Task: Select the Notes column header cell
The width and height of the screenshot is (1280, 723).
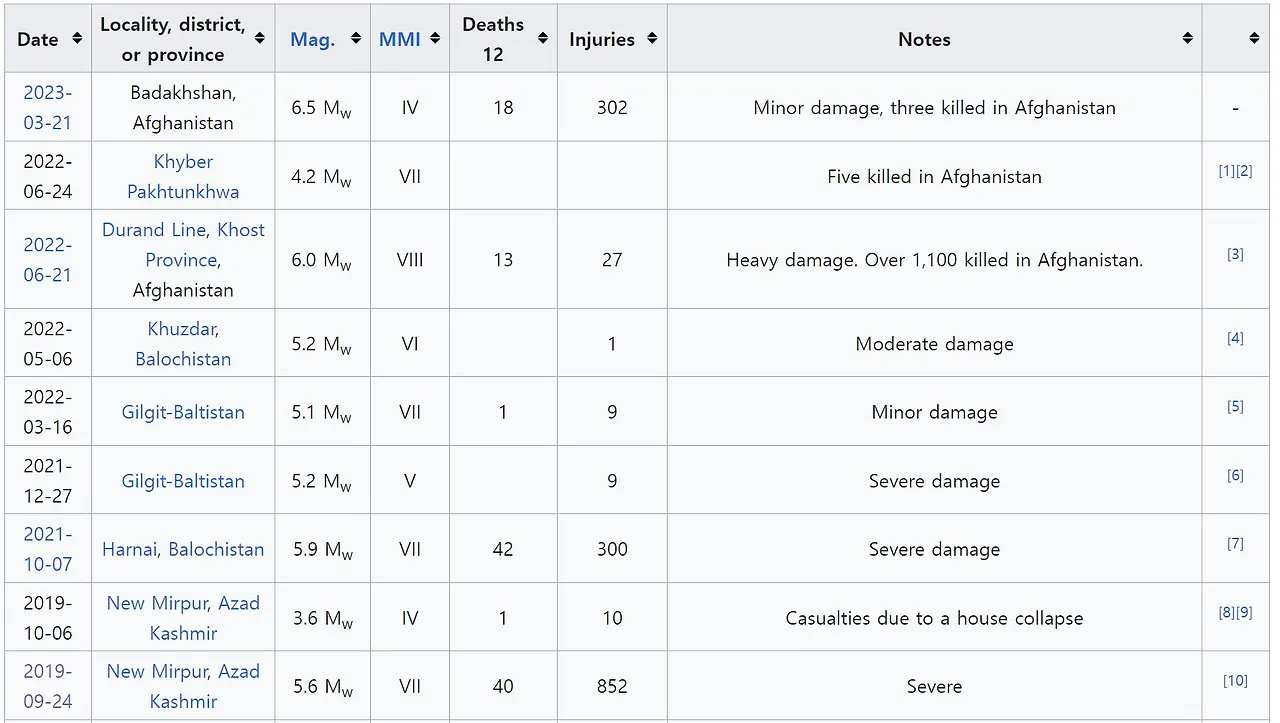Action: [x=934, y=39]
